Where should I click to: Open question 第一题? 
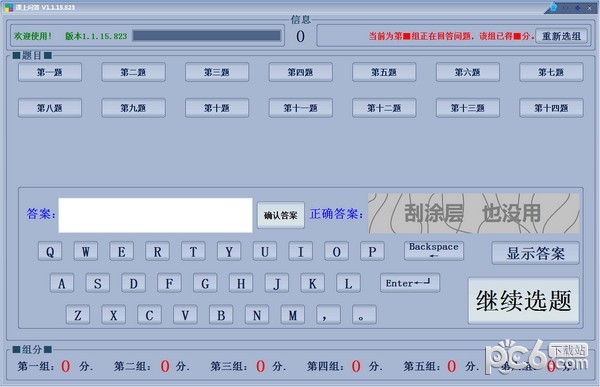pos(50,72)
